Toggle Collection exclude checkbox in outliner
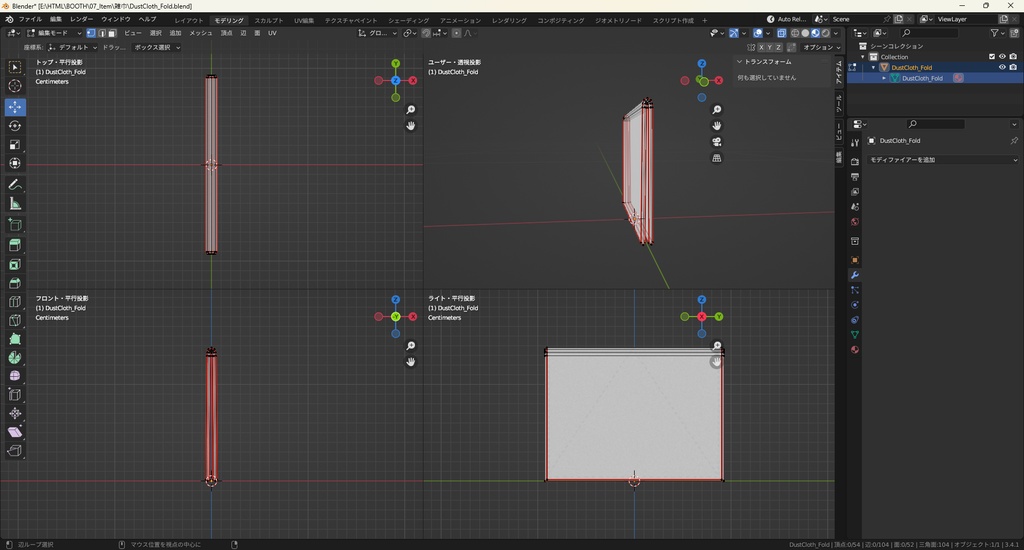Image resolution: width=1024 pixels, height=550 pixels. (x=992, y=57)
